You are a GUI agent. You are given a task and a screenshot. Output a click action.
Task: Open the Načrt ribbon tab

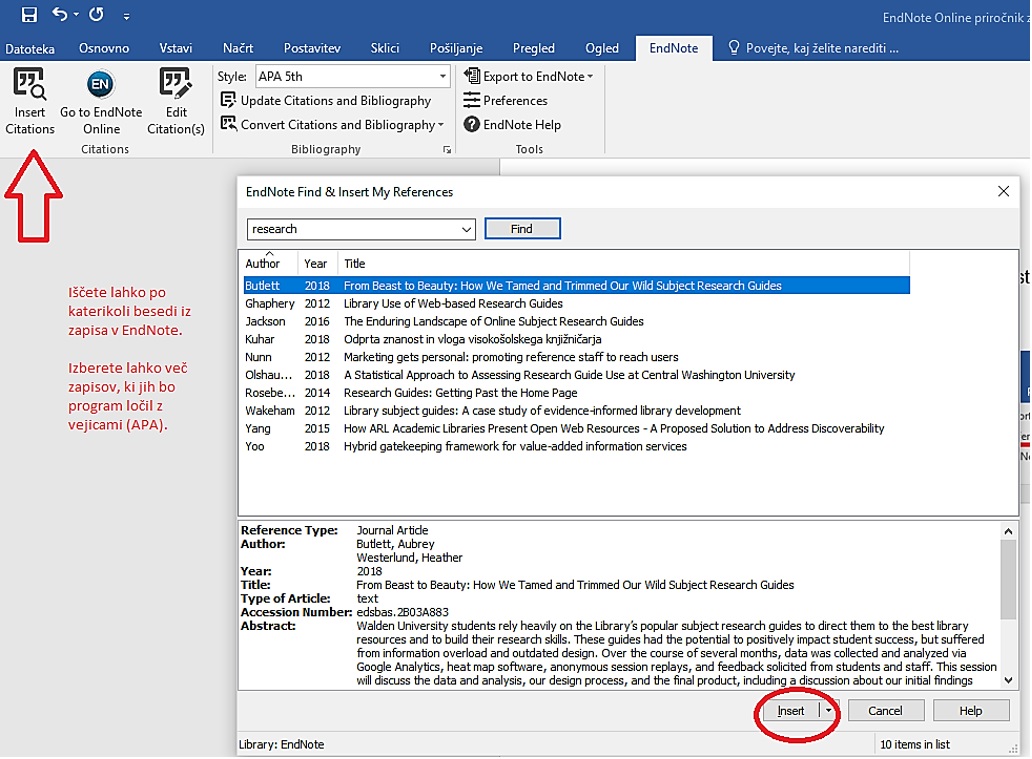[x=238, y=48]
